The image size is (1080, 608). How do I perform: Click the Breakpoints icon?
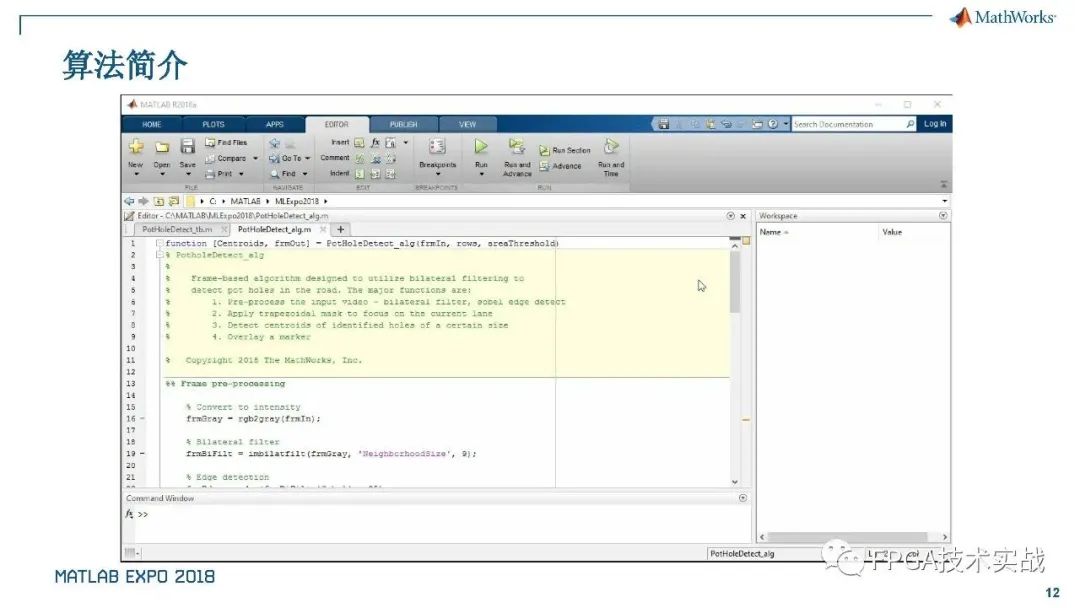(x=437, y=146)
